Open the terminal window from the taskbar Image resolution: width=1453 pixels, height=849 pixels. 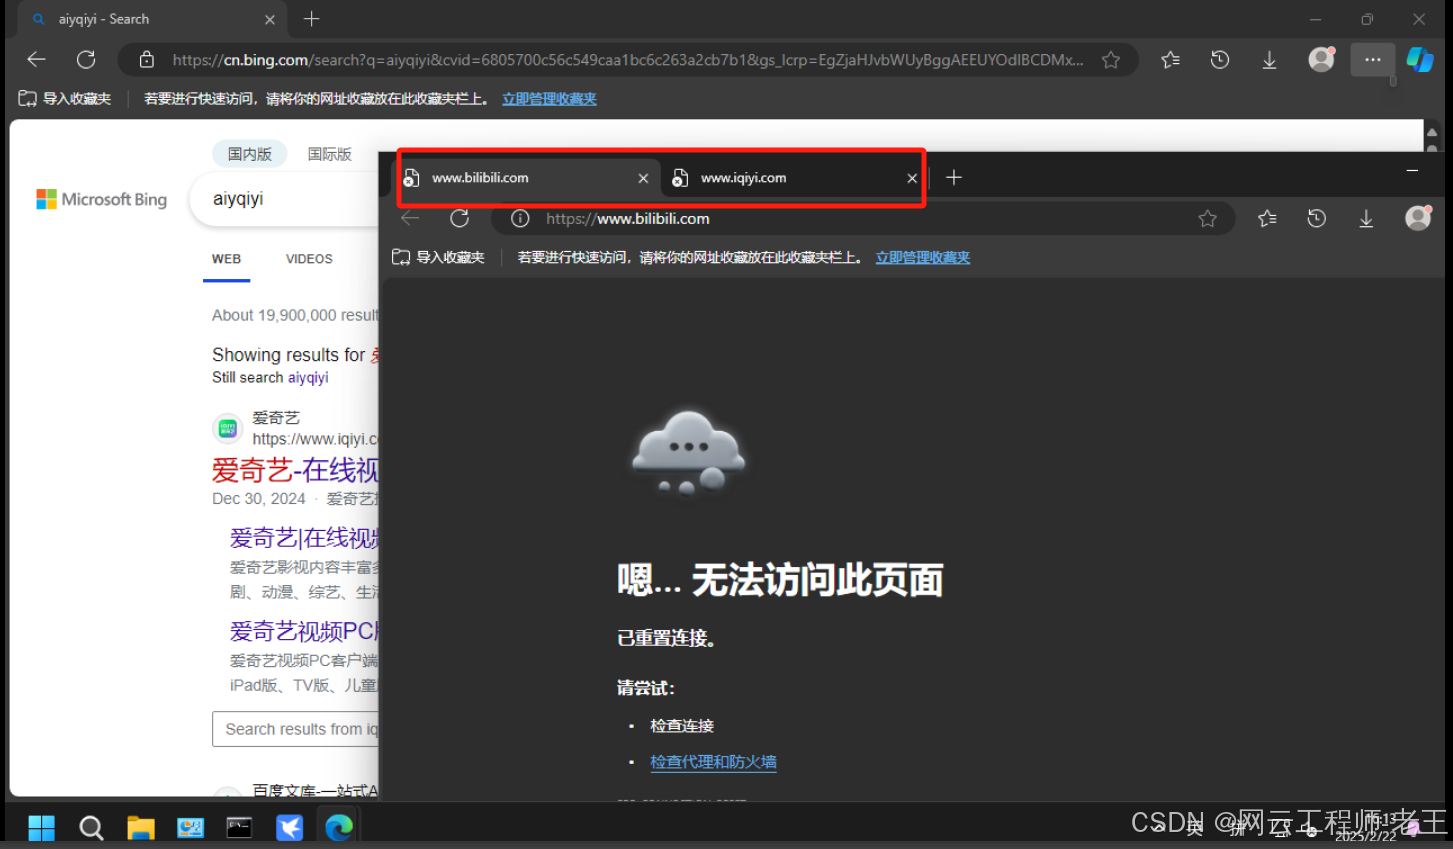[239, 828]
